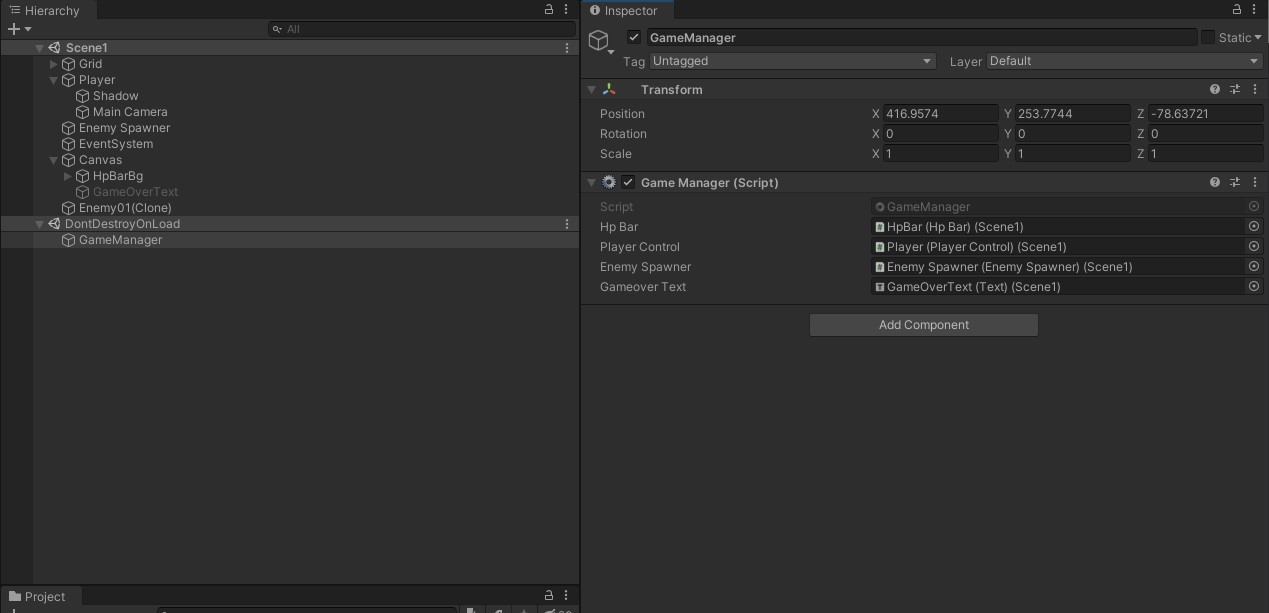Viewport: 1269px width, 613px height.
Task: Click Position Y field value 253.7744
Action: click(x=1072, y=114)
